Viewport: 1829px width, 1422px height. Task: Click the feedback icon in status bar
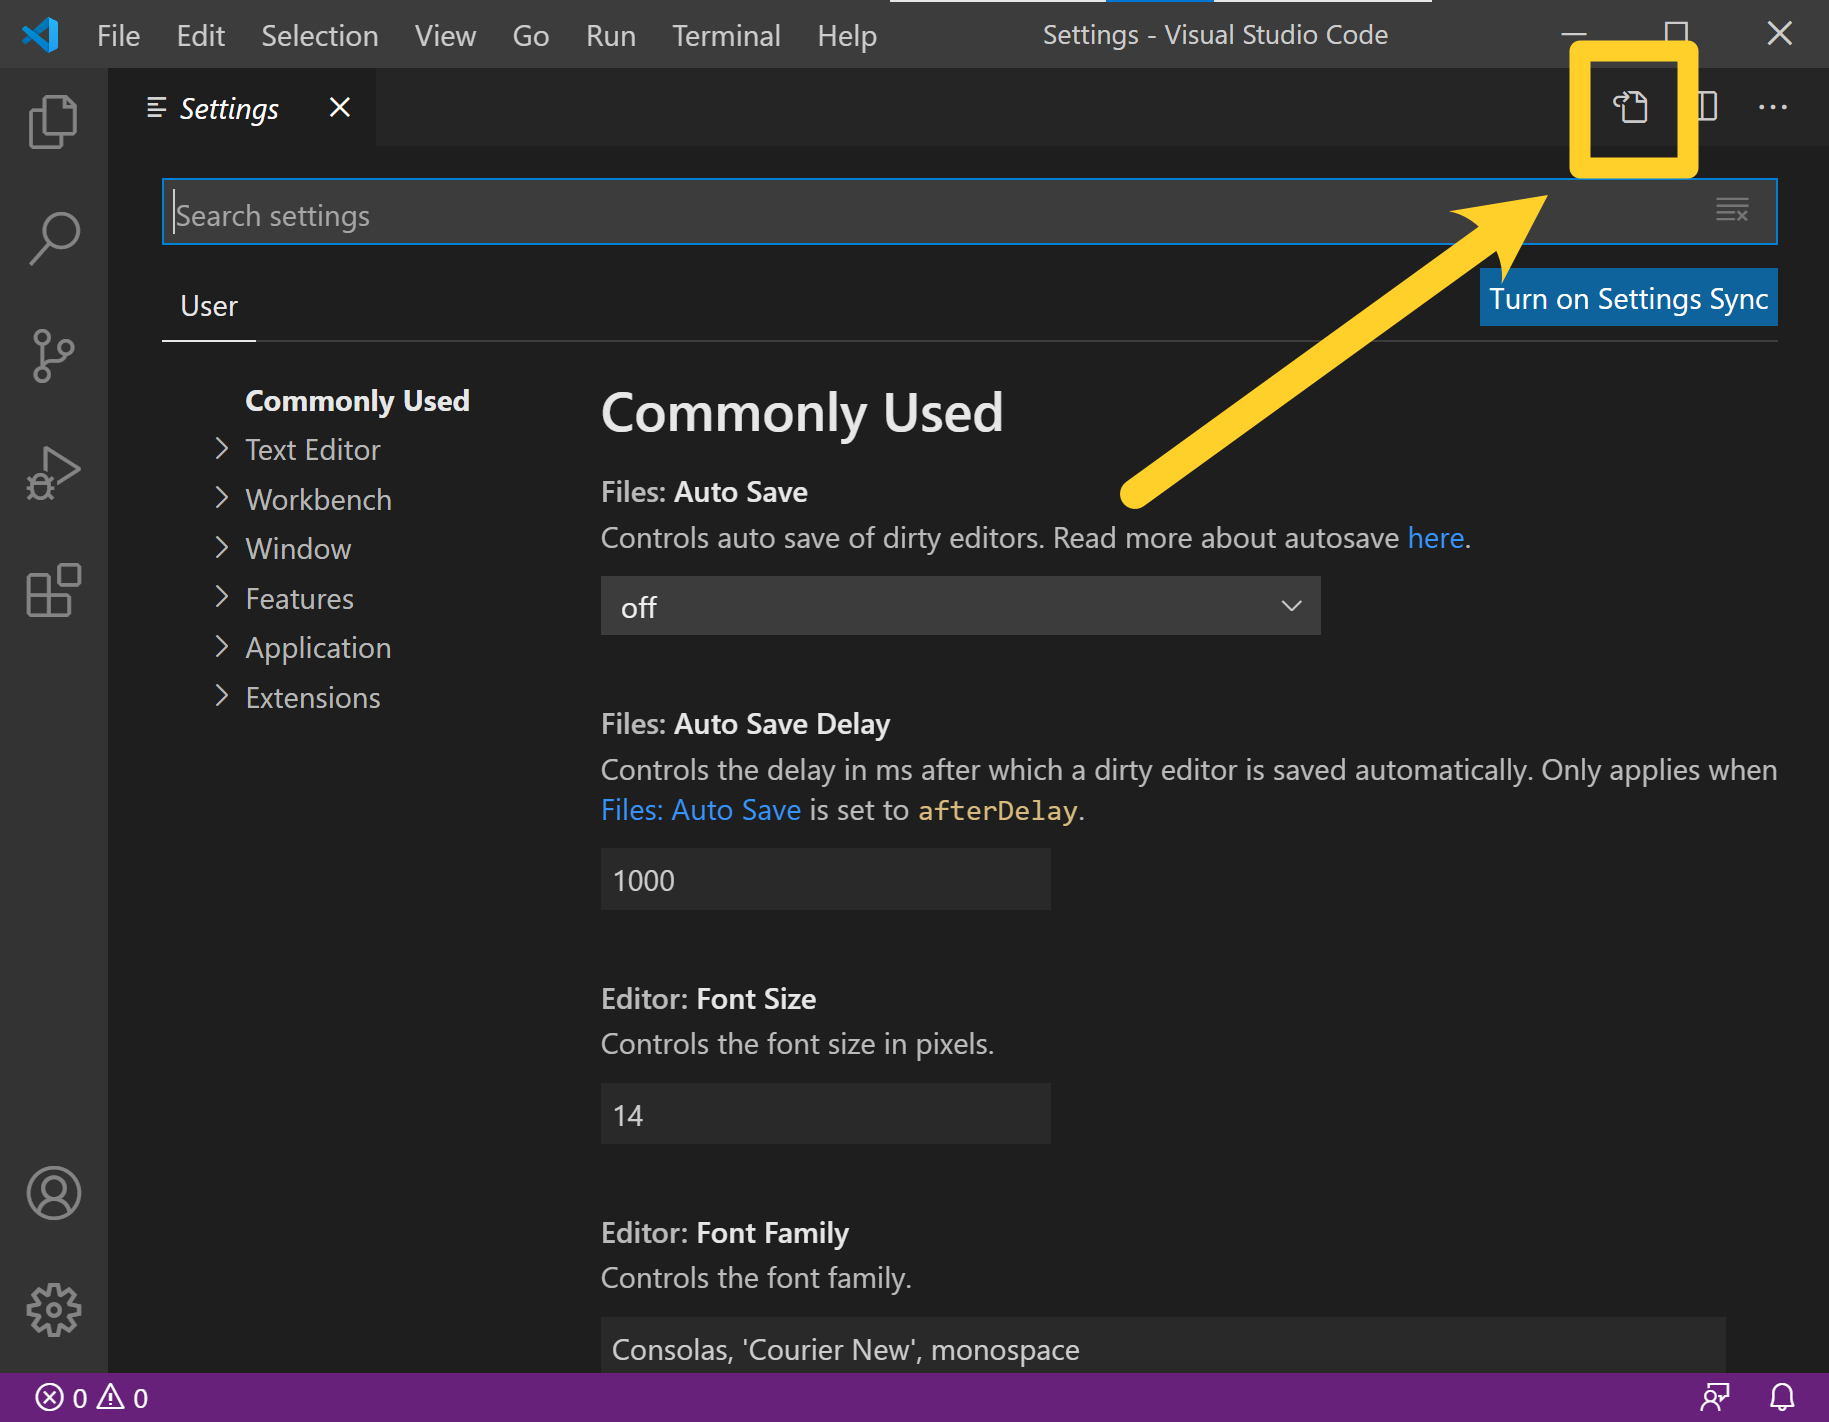[1716, 1397]
